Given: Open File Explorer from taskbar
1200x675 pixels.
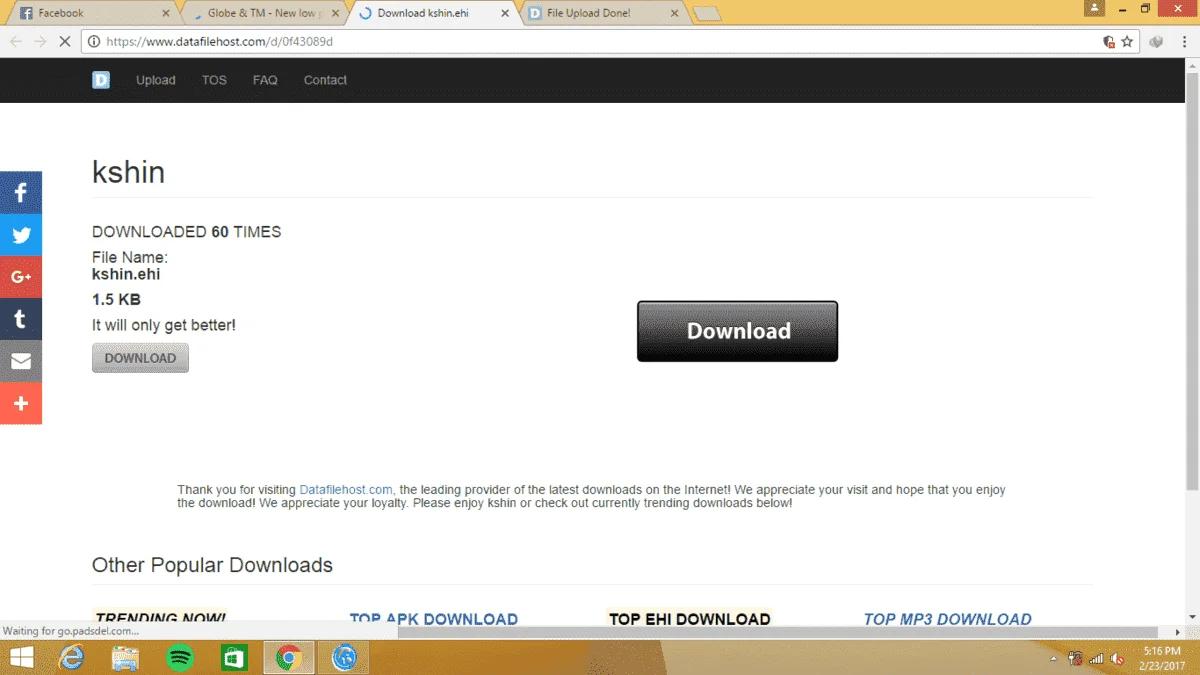Looking at the screenshot, I should coord(126,657).
